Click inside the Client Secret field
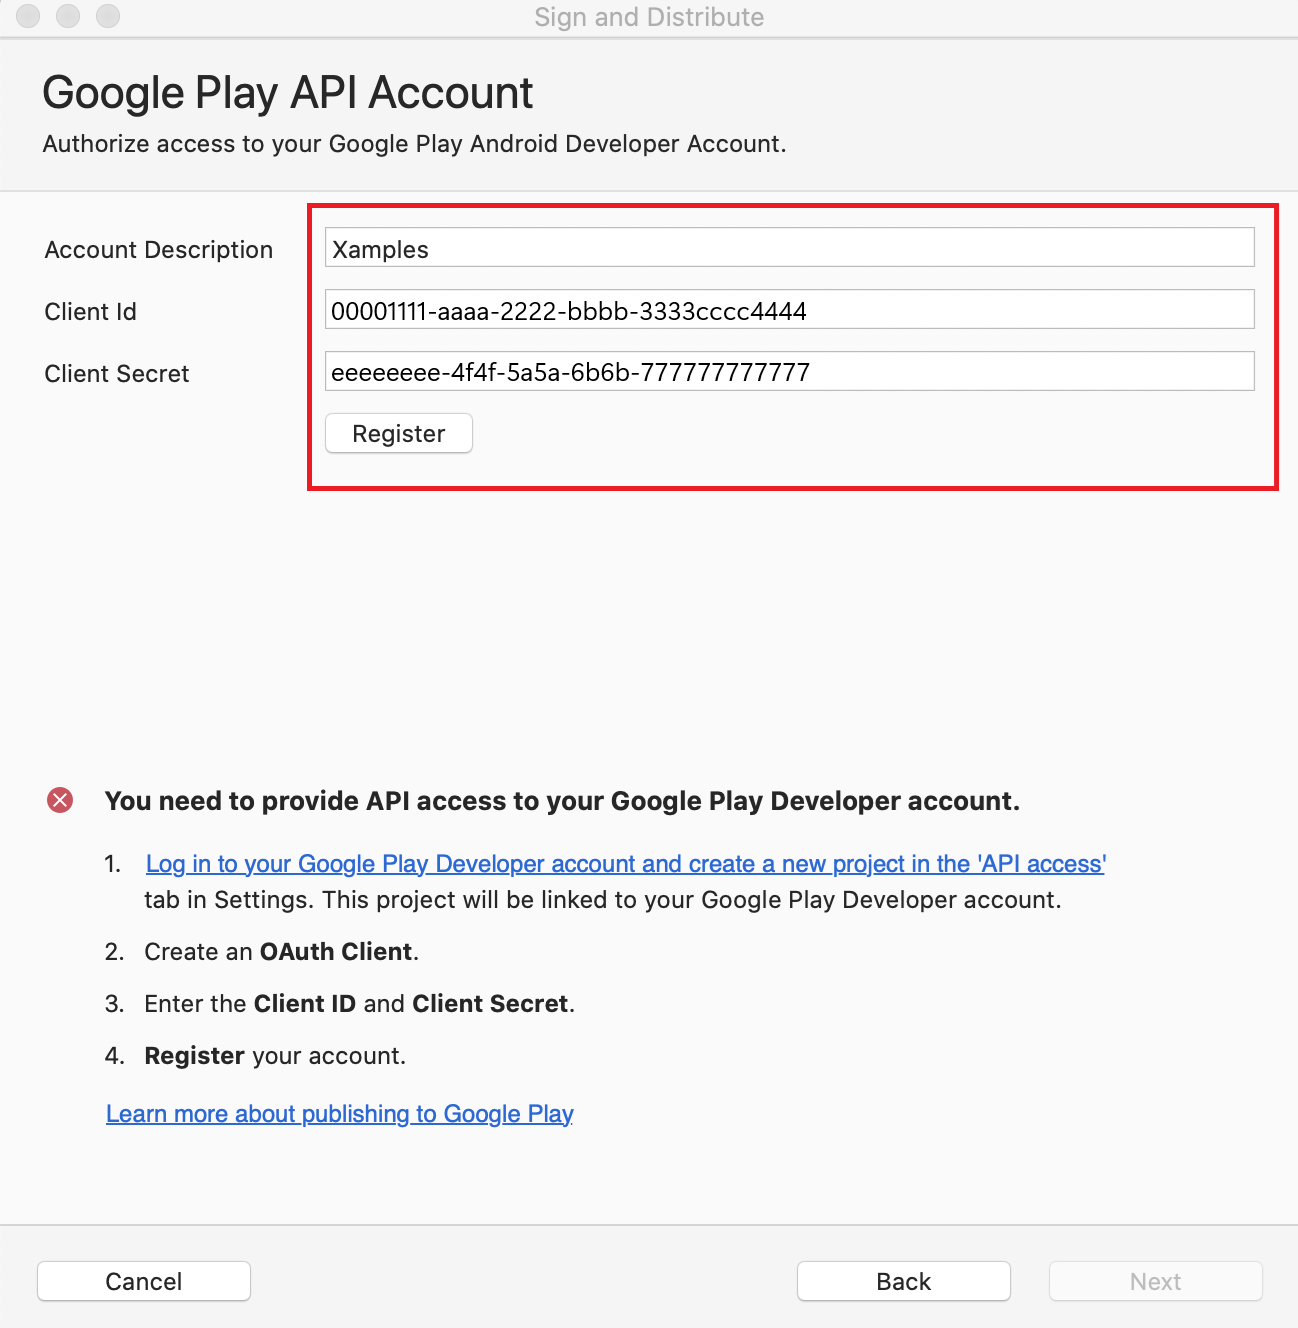Screen dimensions: 1298x1328 [x=788, y=372]
